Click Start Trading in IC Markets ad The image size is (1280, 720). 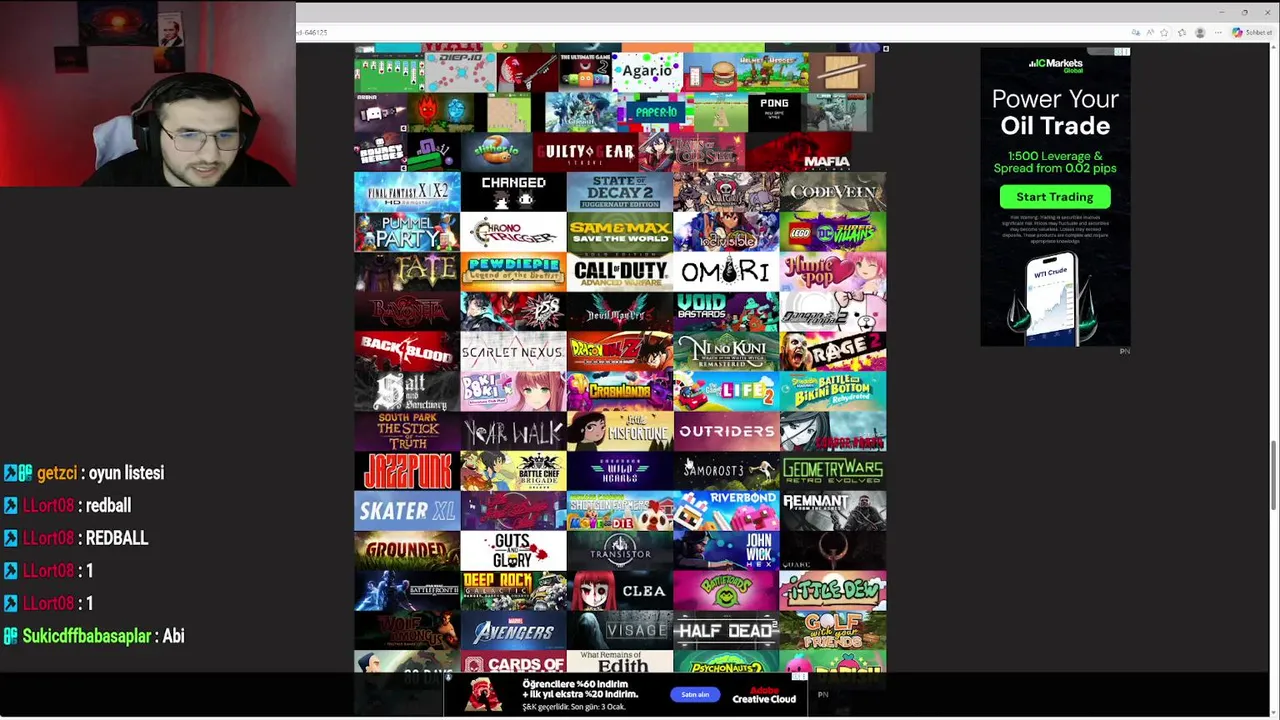point(1055,197)
